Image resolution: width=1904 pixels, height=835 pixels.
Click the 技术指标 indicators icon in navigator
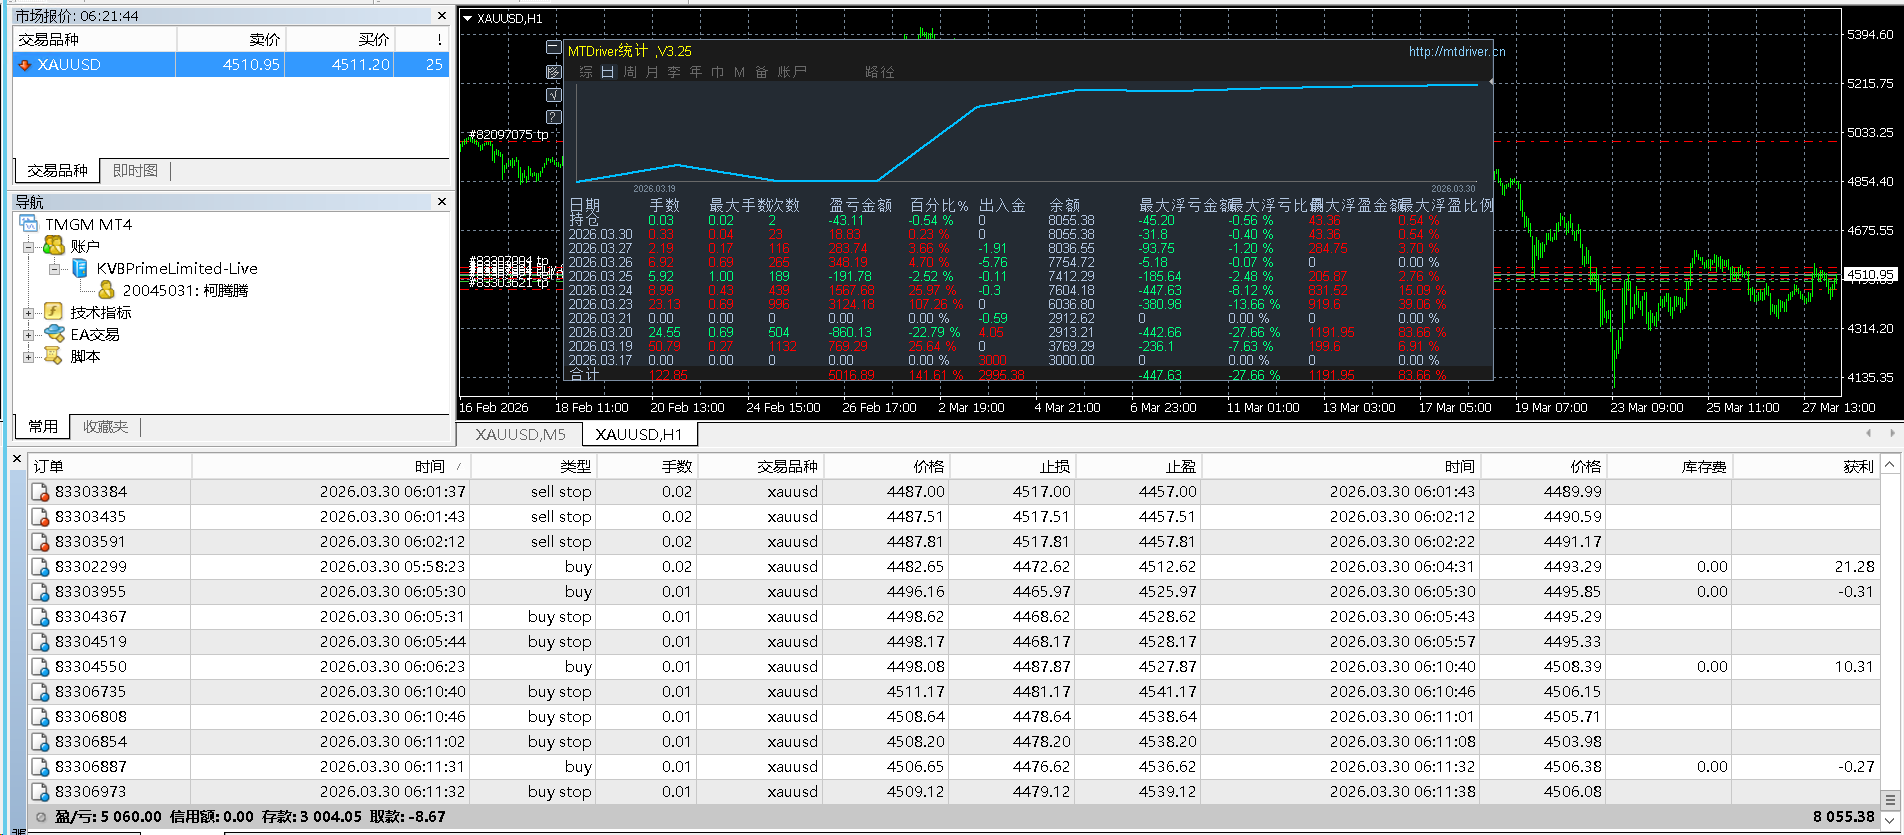pyautogui.click(x=54, y=312)
